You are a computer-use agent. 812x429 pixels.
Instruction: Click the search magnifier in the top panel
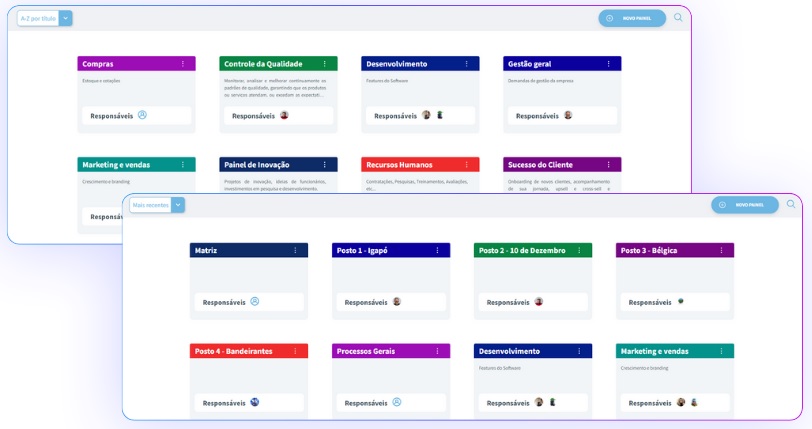[x=678, y=17]
